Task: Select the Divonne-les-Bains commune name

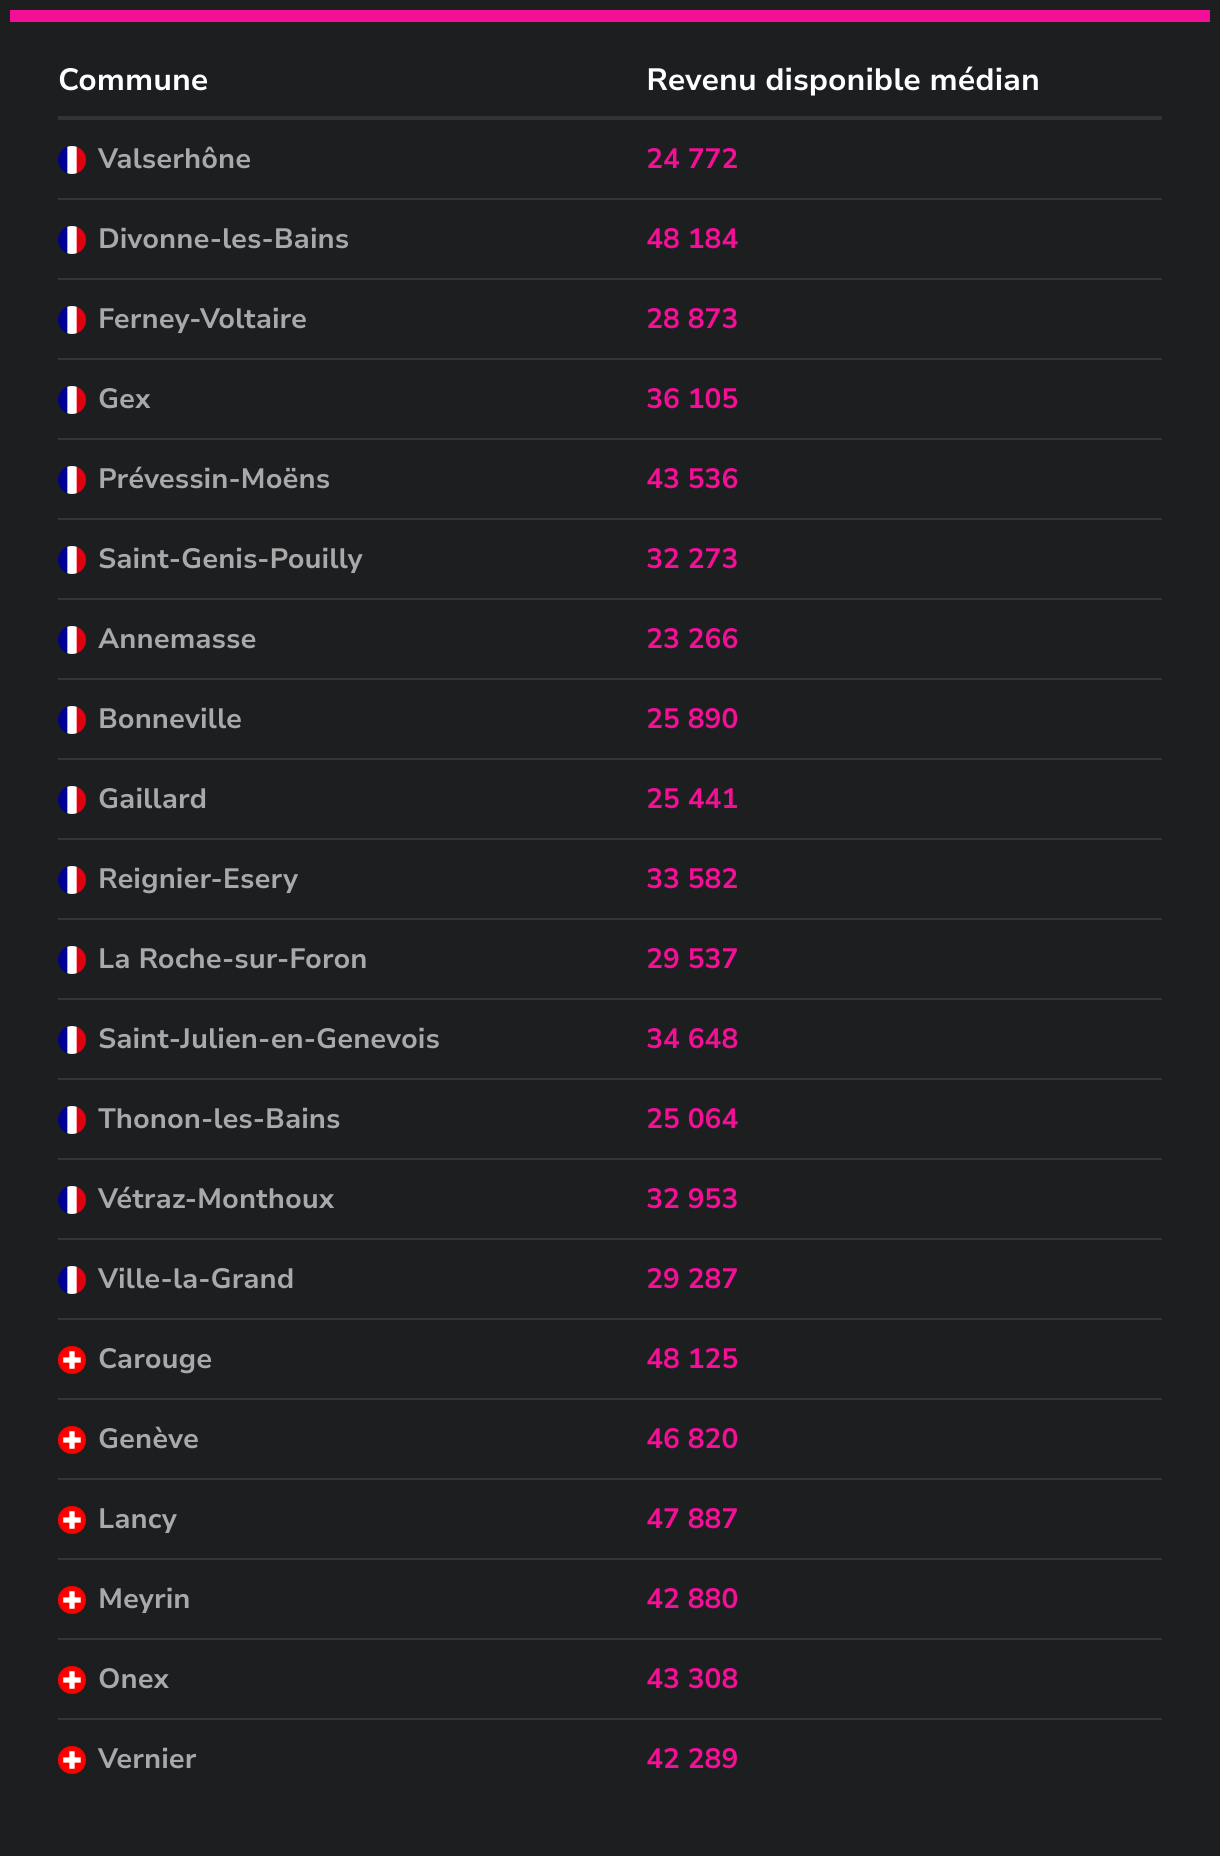Action: pos(223,239)
